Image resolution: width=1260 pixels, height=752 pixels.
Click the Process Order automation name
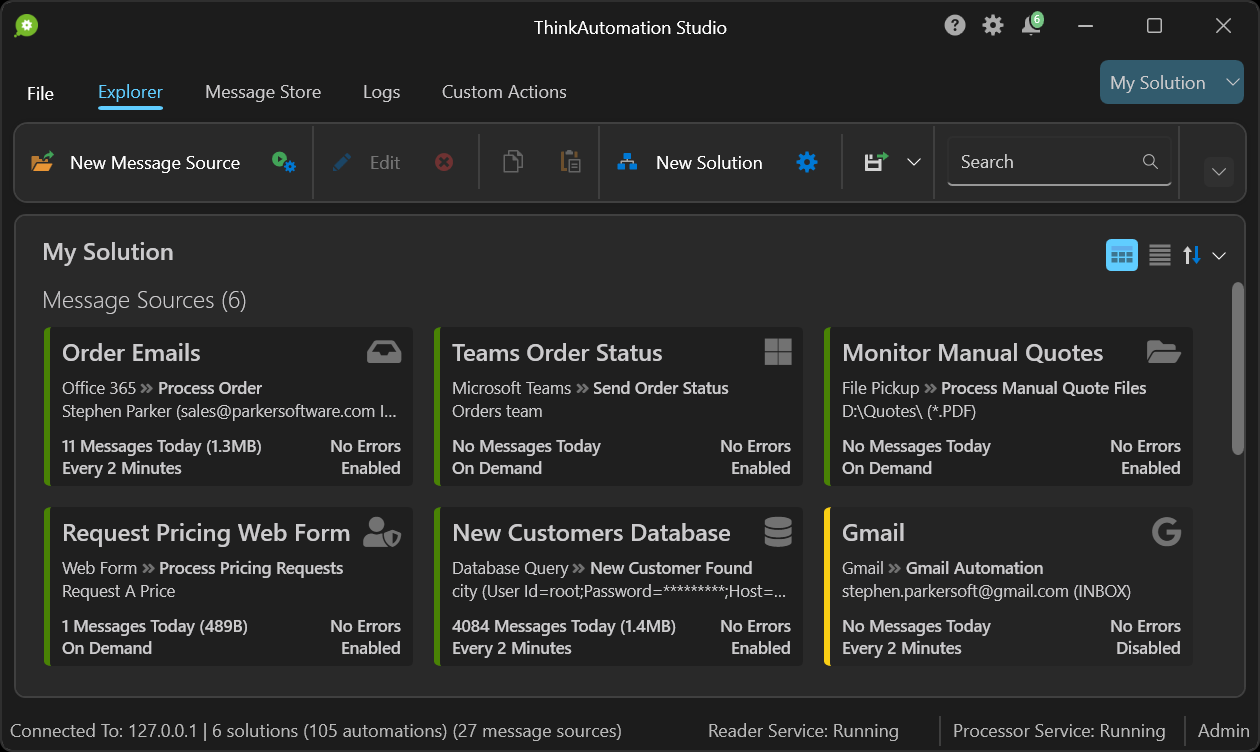point(210,388)
